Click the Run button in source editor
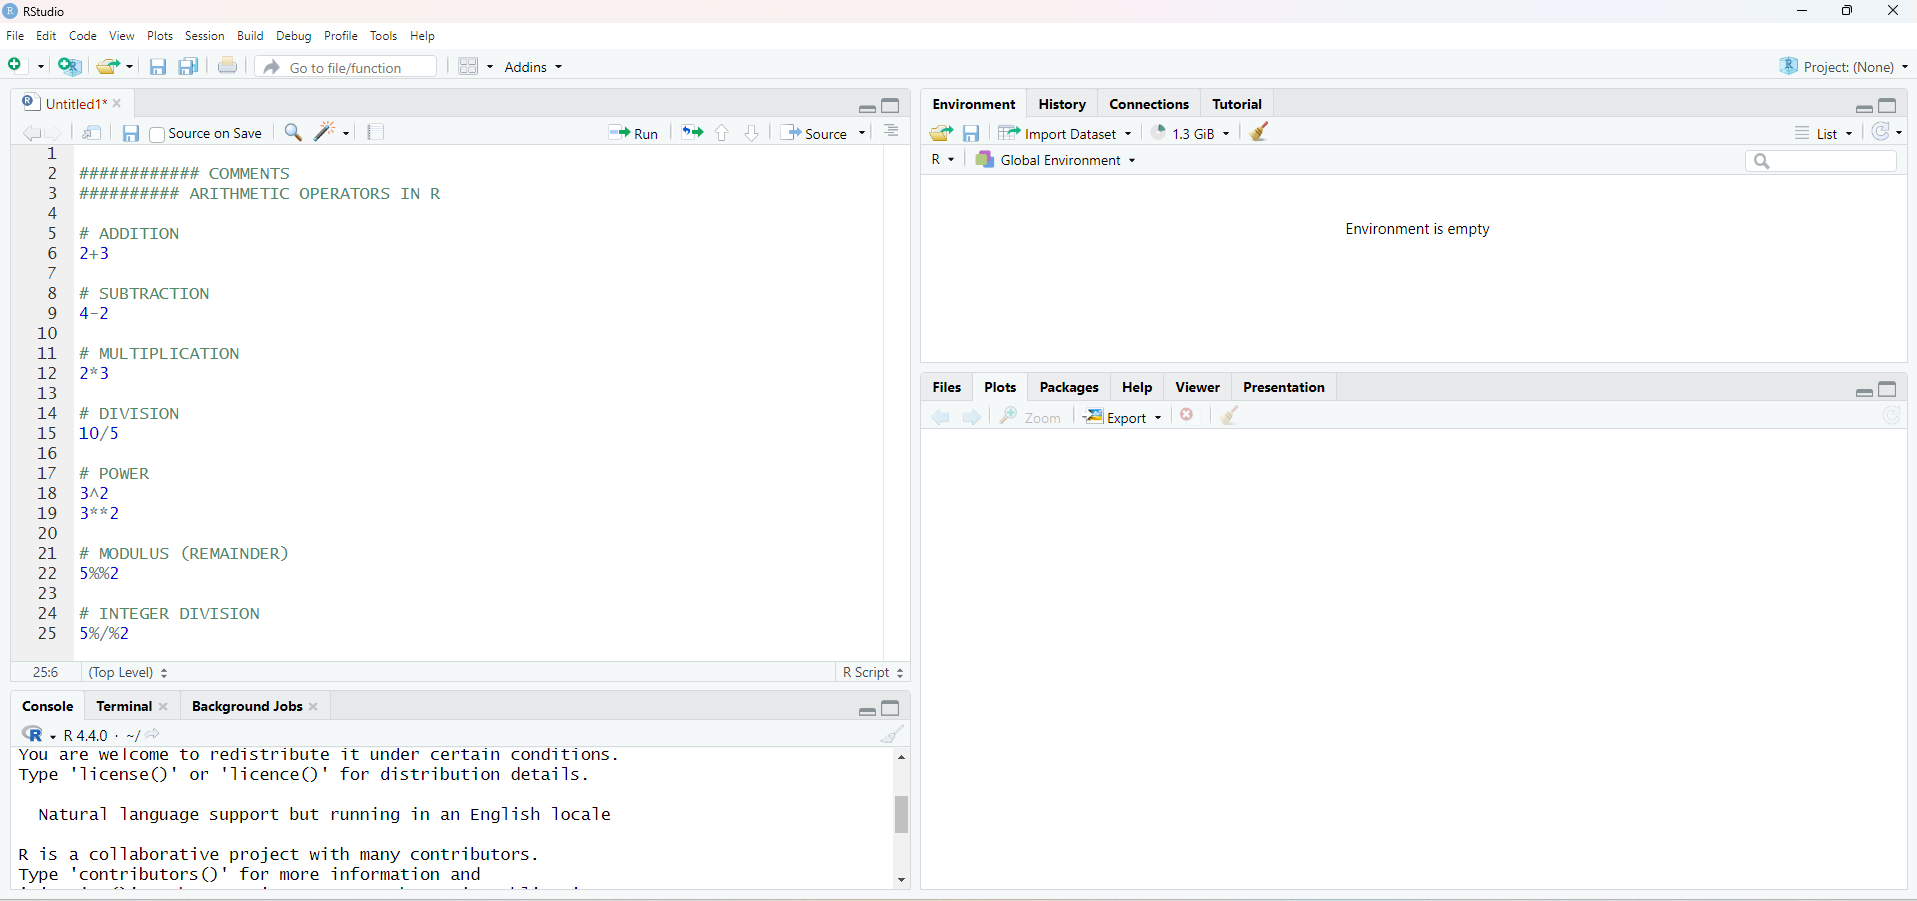Image resolution: width=1917 pixels, height=901 pixels. [x=634, y=133]
